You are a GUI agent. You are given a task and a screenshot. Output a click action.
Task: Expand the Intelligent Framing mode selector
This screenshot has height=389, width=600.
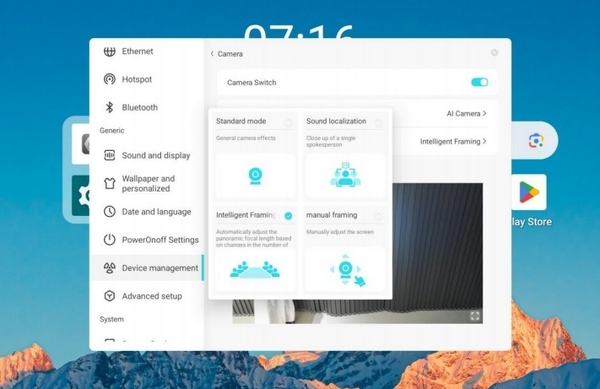pos(453,142)
